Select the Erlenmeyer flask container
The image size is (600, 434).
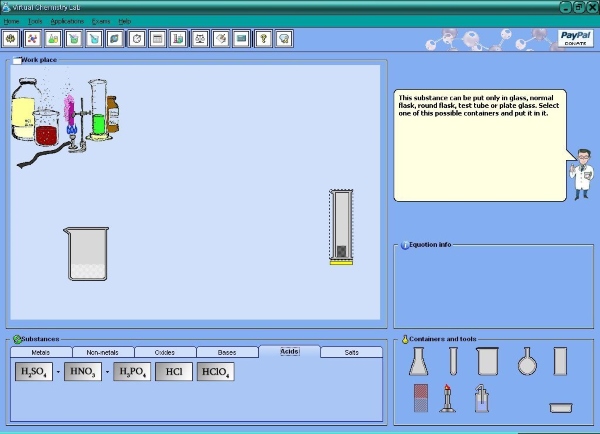417,362
